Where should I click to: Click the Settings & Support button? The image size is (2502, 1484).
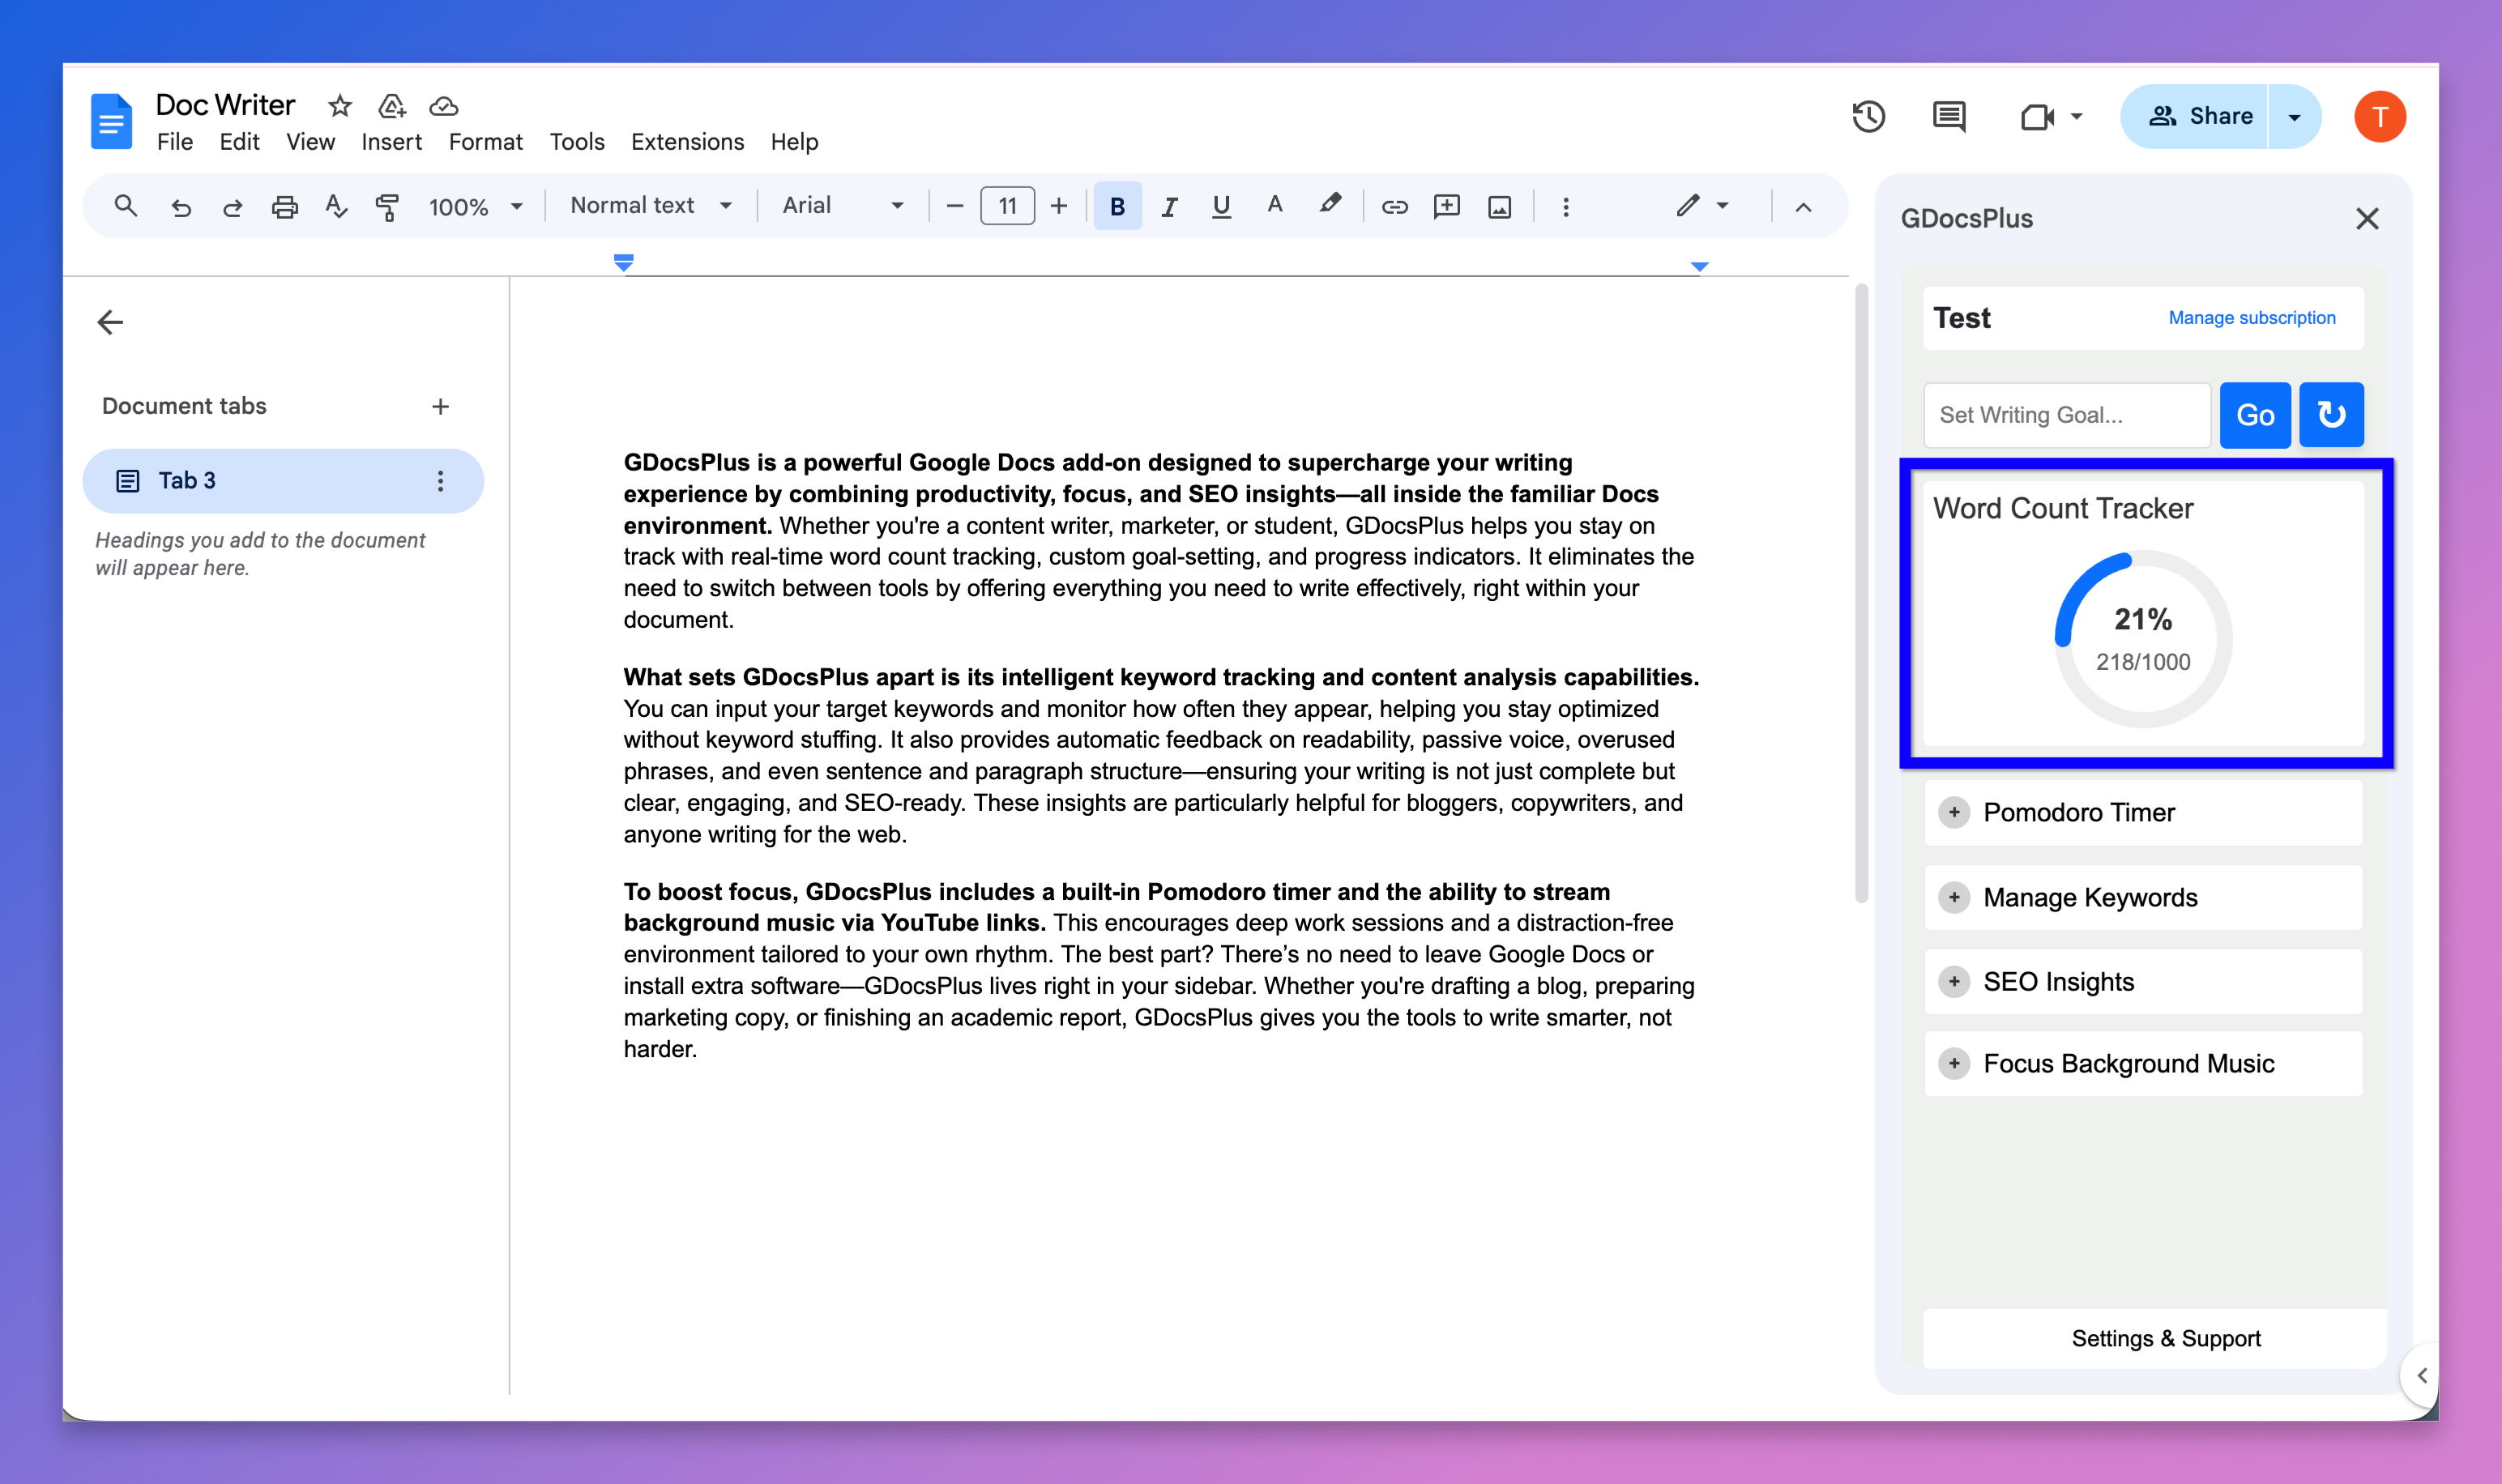point(2165,1338)
